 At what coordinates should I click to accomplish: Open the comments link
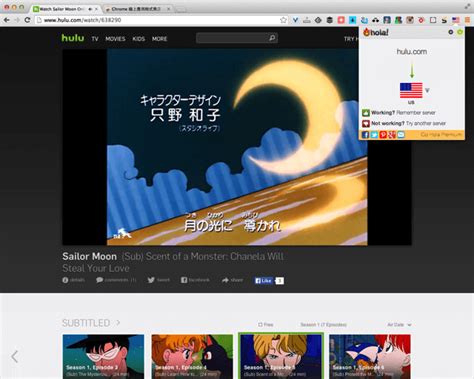[116, 280]
